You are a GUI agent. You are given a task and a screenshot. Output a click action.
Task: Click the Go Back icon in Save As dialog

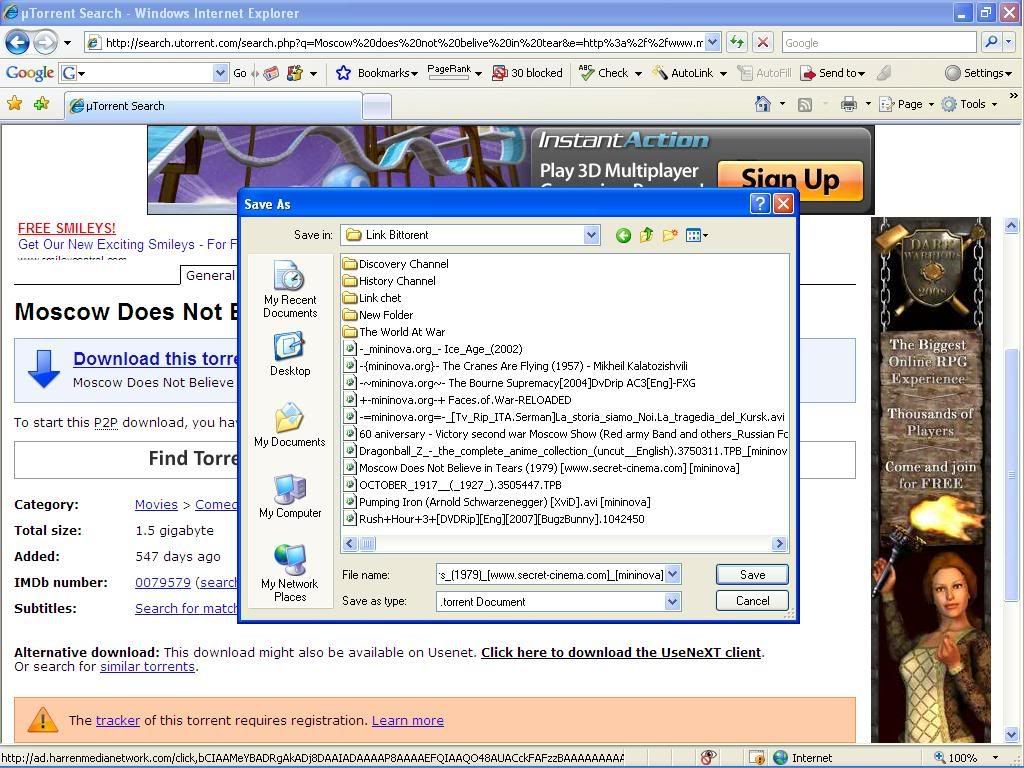[623, 235]
